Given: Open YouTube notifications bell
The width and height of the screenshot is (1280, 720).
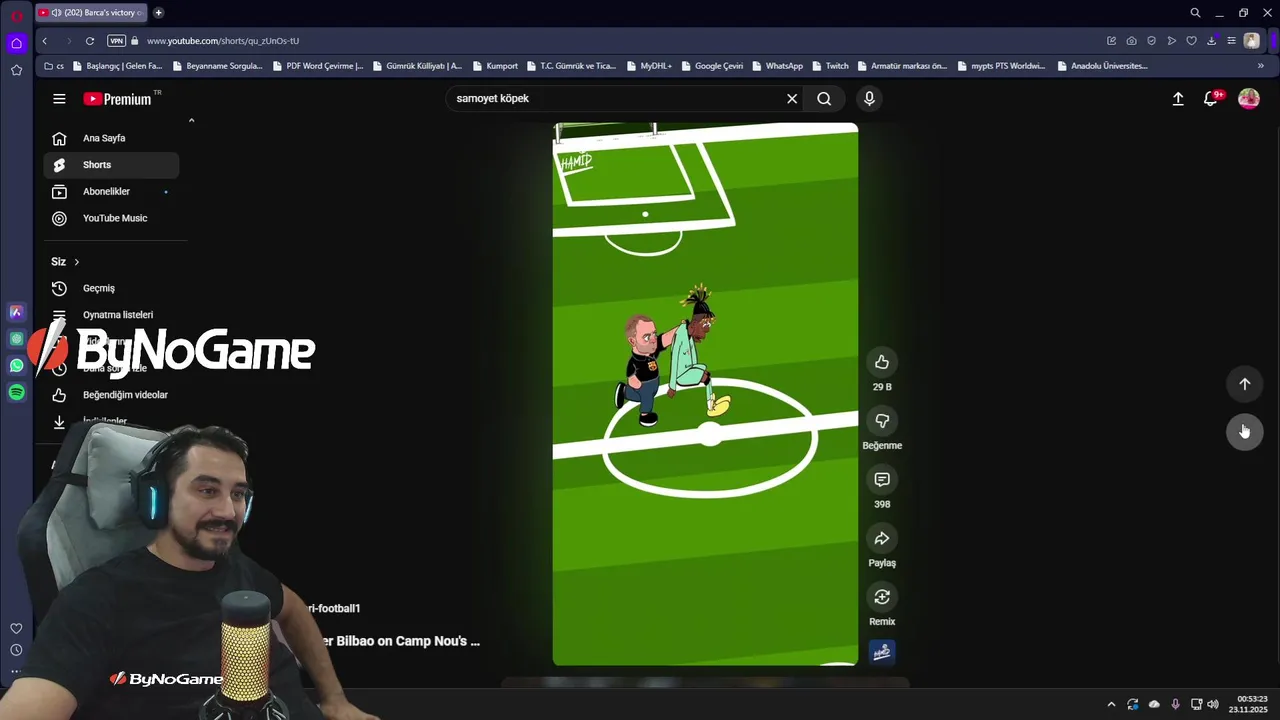Looking at the screenshot, I should (x=1210, y=98).
